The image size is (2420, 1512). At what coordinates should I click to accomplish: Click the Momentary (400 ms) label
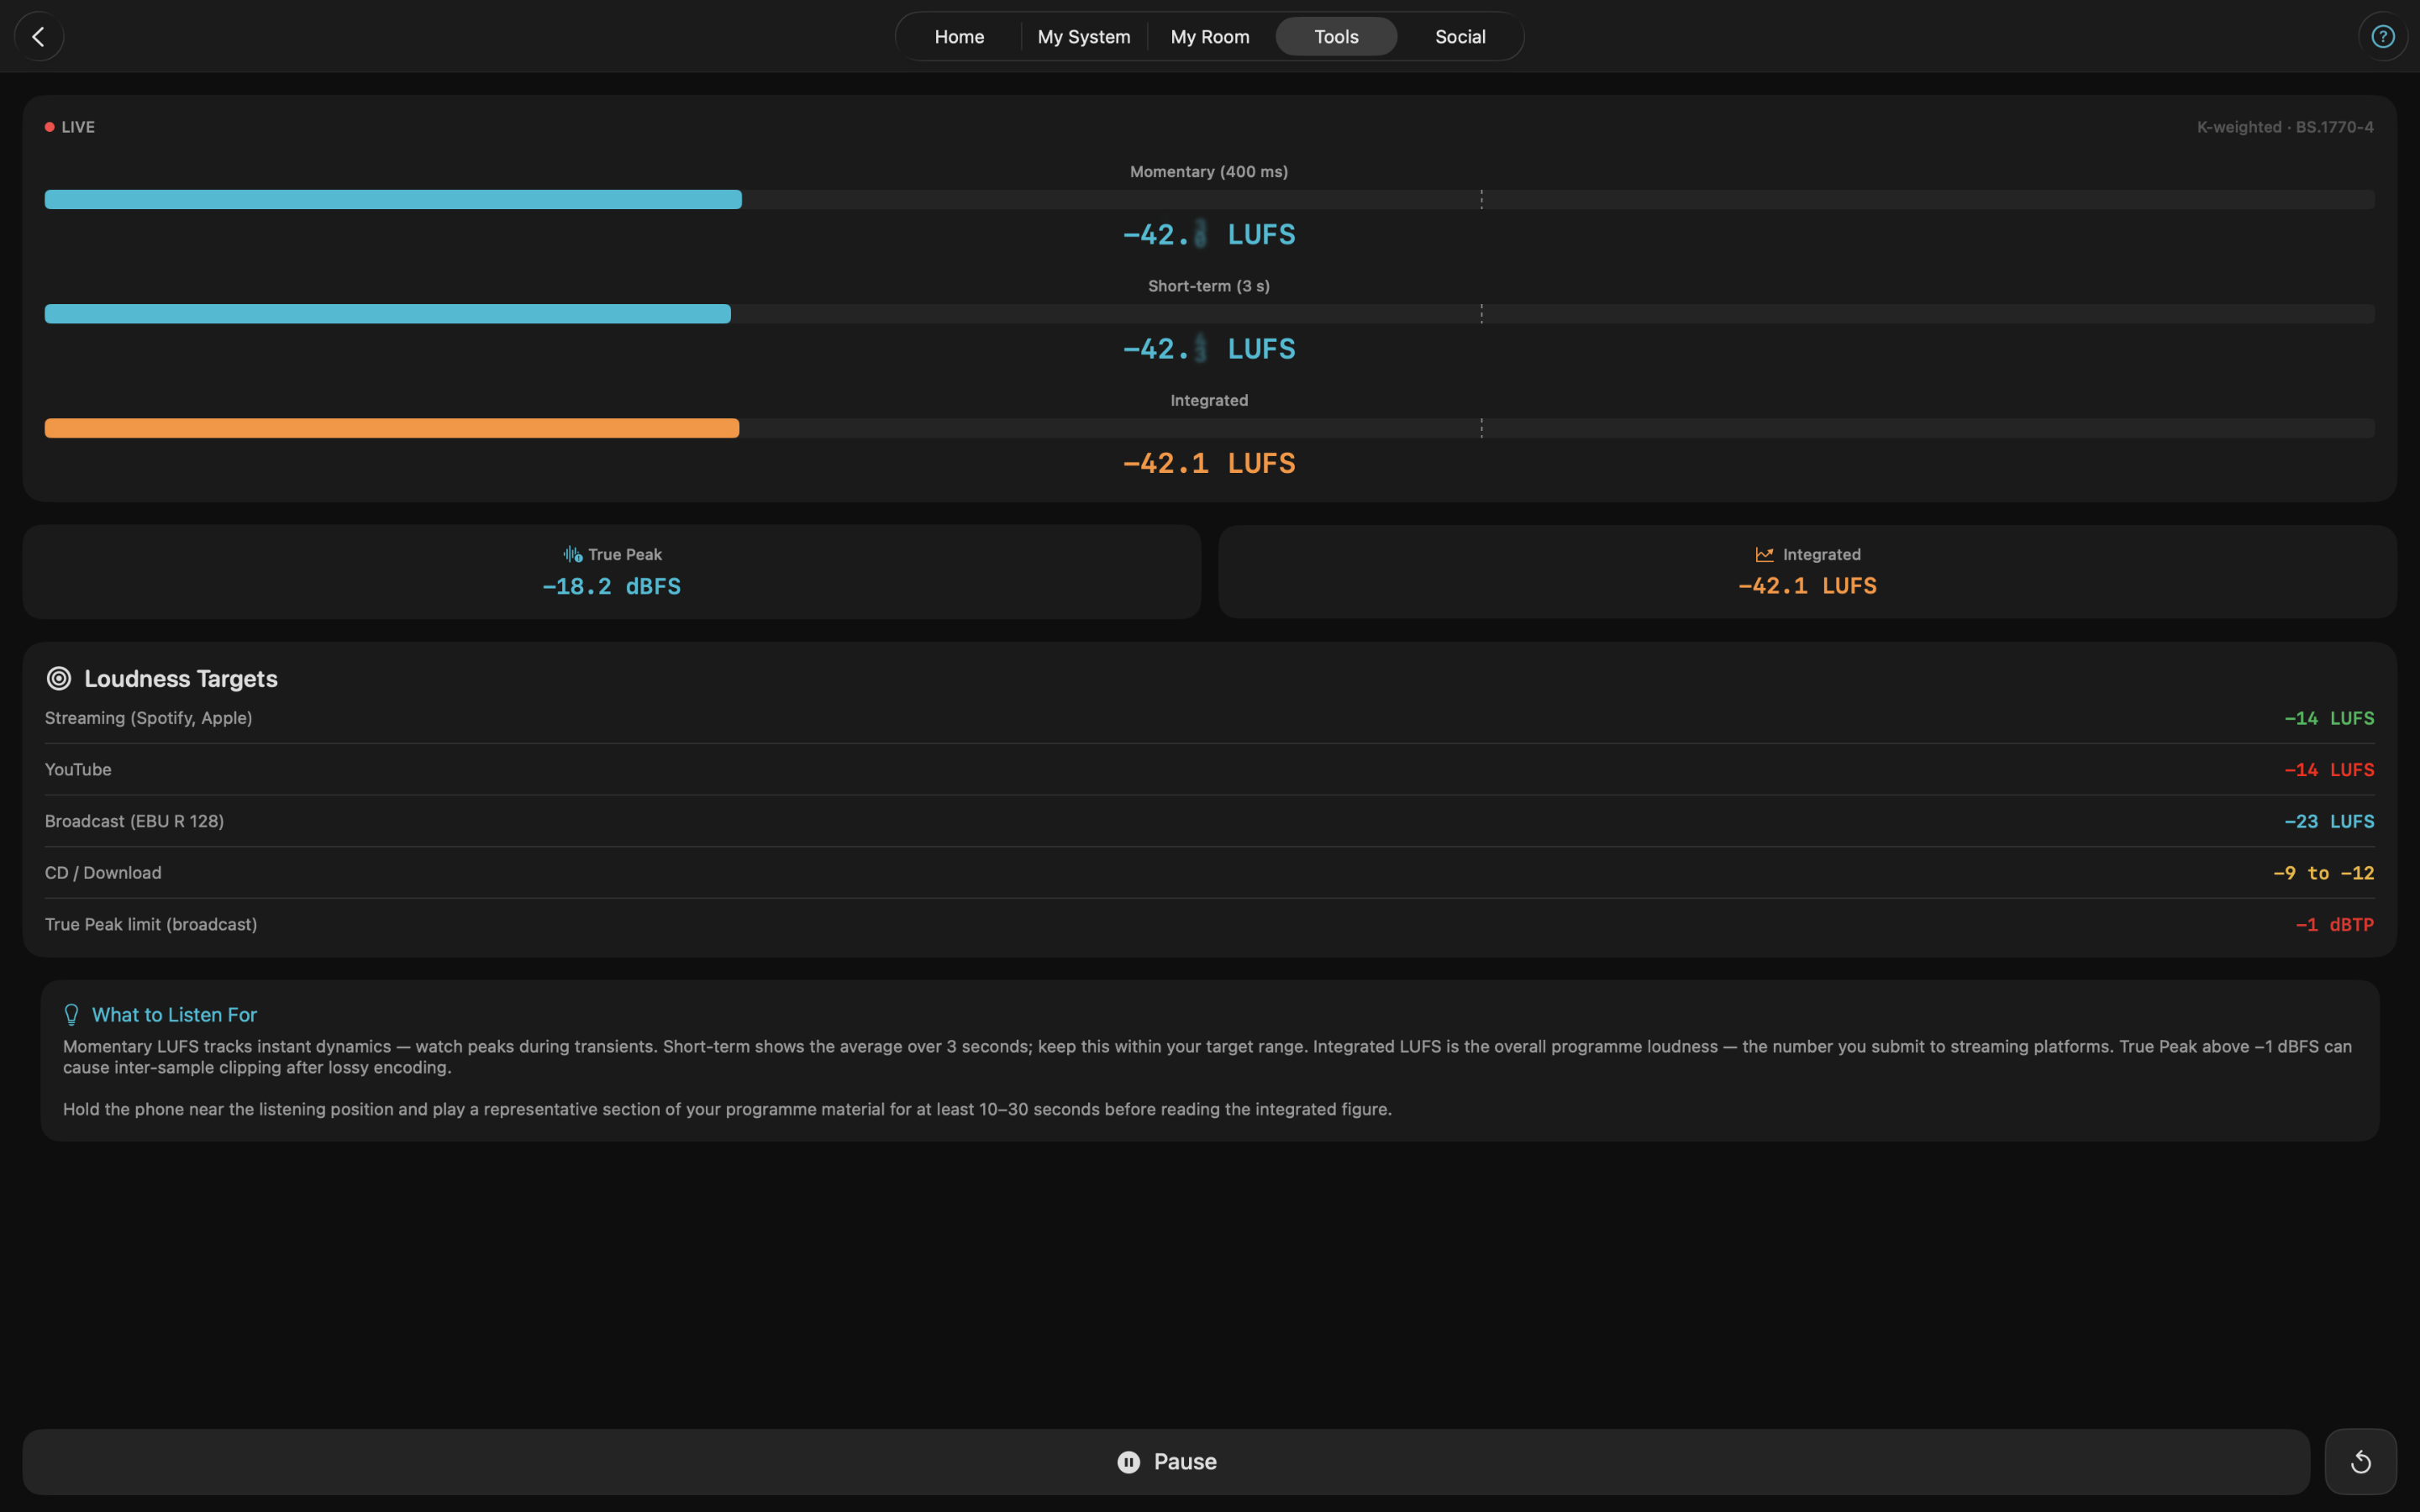1209,172
